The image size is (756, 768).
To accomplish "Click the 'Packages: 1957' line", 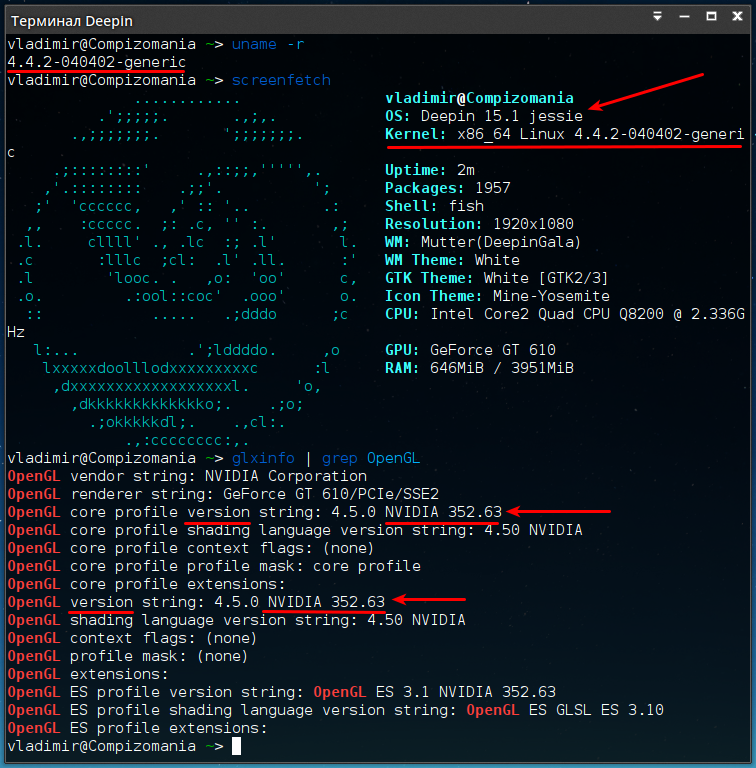I will tap(448, 188).
